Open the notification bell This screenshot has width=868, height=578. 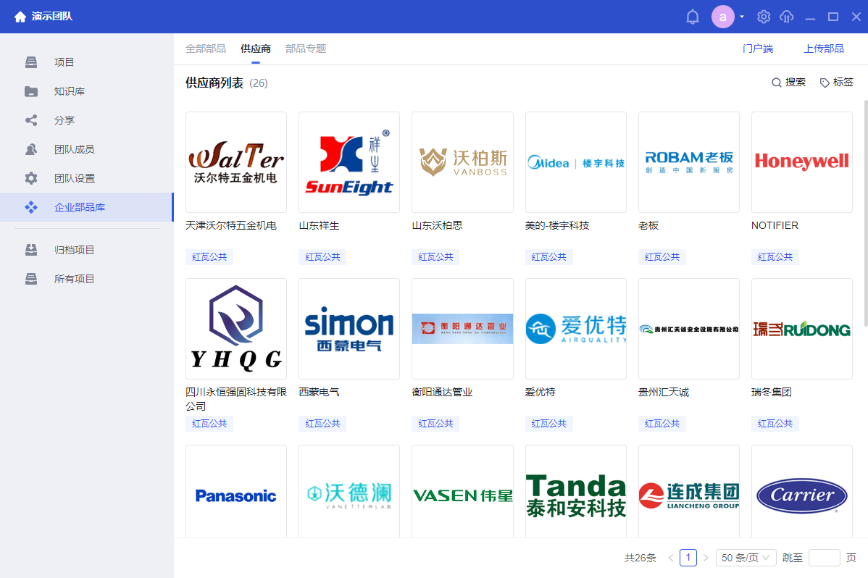click(x=693, y=17)
